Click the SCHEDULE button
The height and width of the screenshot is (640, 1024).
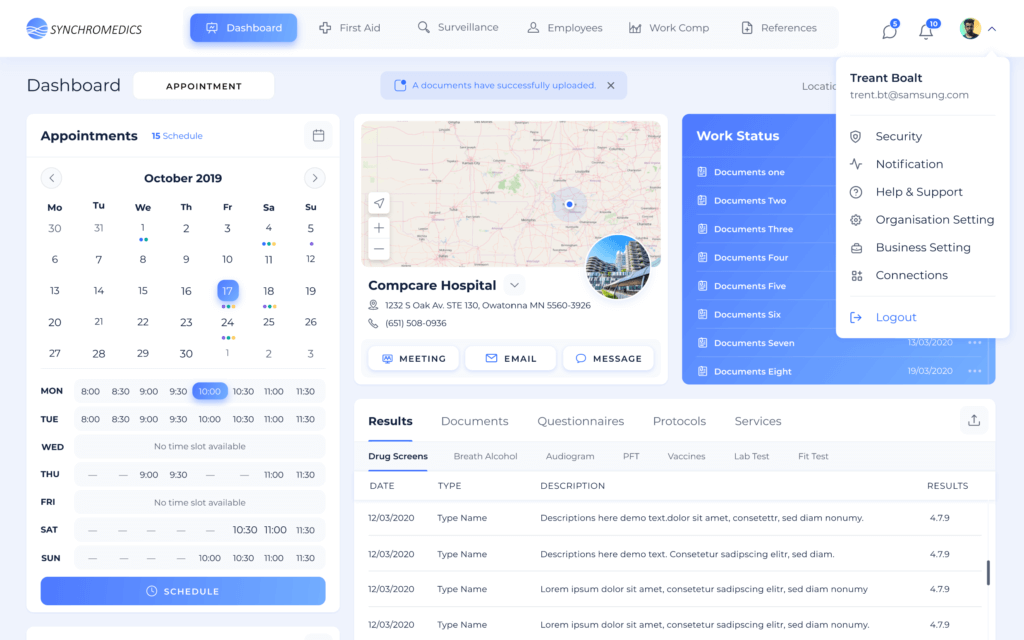point(181,591)
